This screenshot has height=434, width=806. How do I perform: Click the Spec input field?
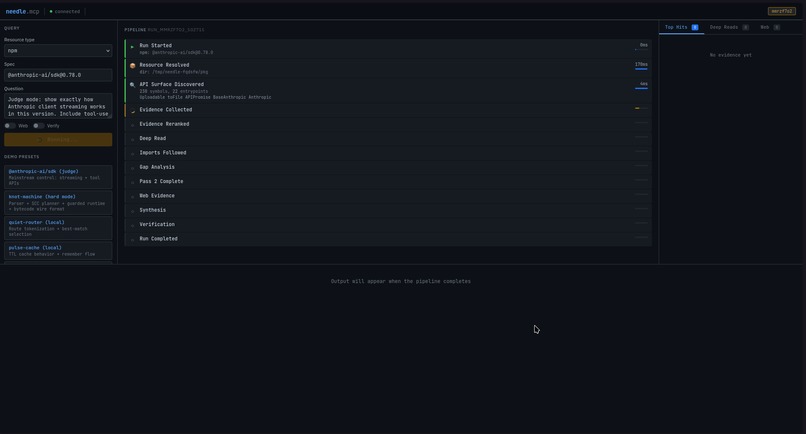point(58,75)
